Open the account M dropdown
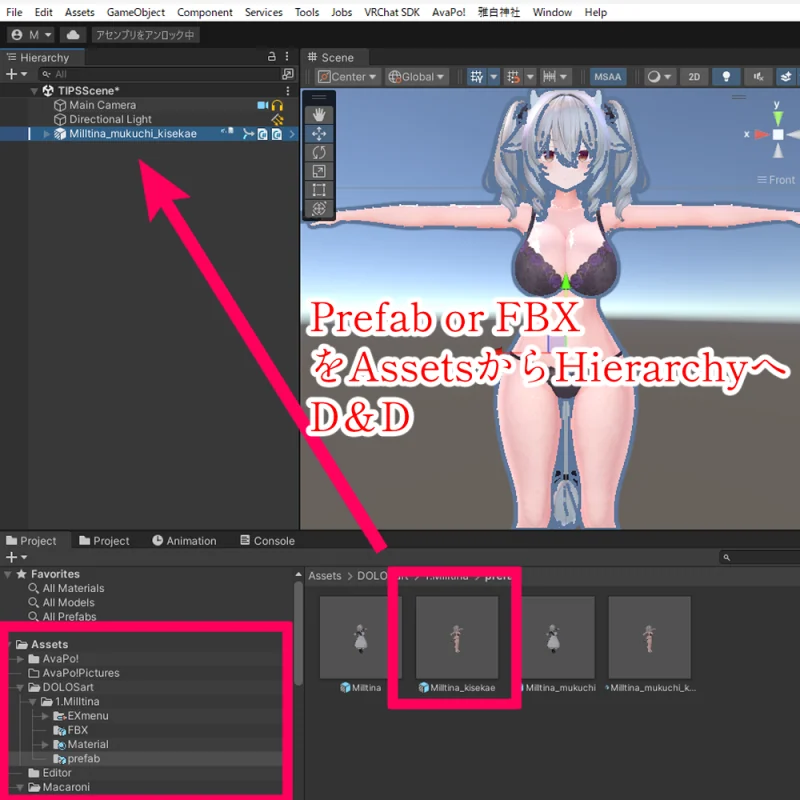 pyautogui.click(x=32, y=35)
